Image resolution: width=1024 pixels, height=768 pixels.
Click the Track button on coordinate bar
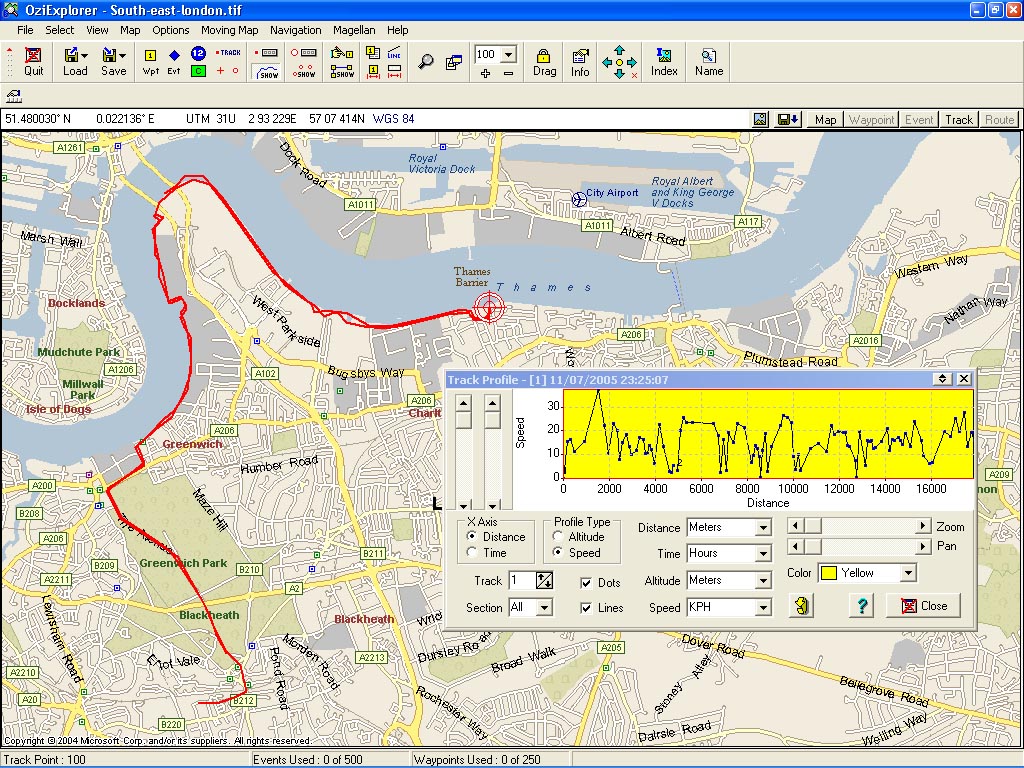pos(959,120)
